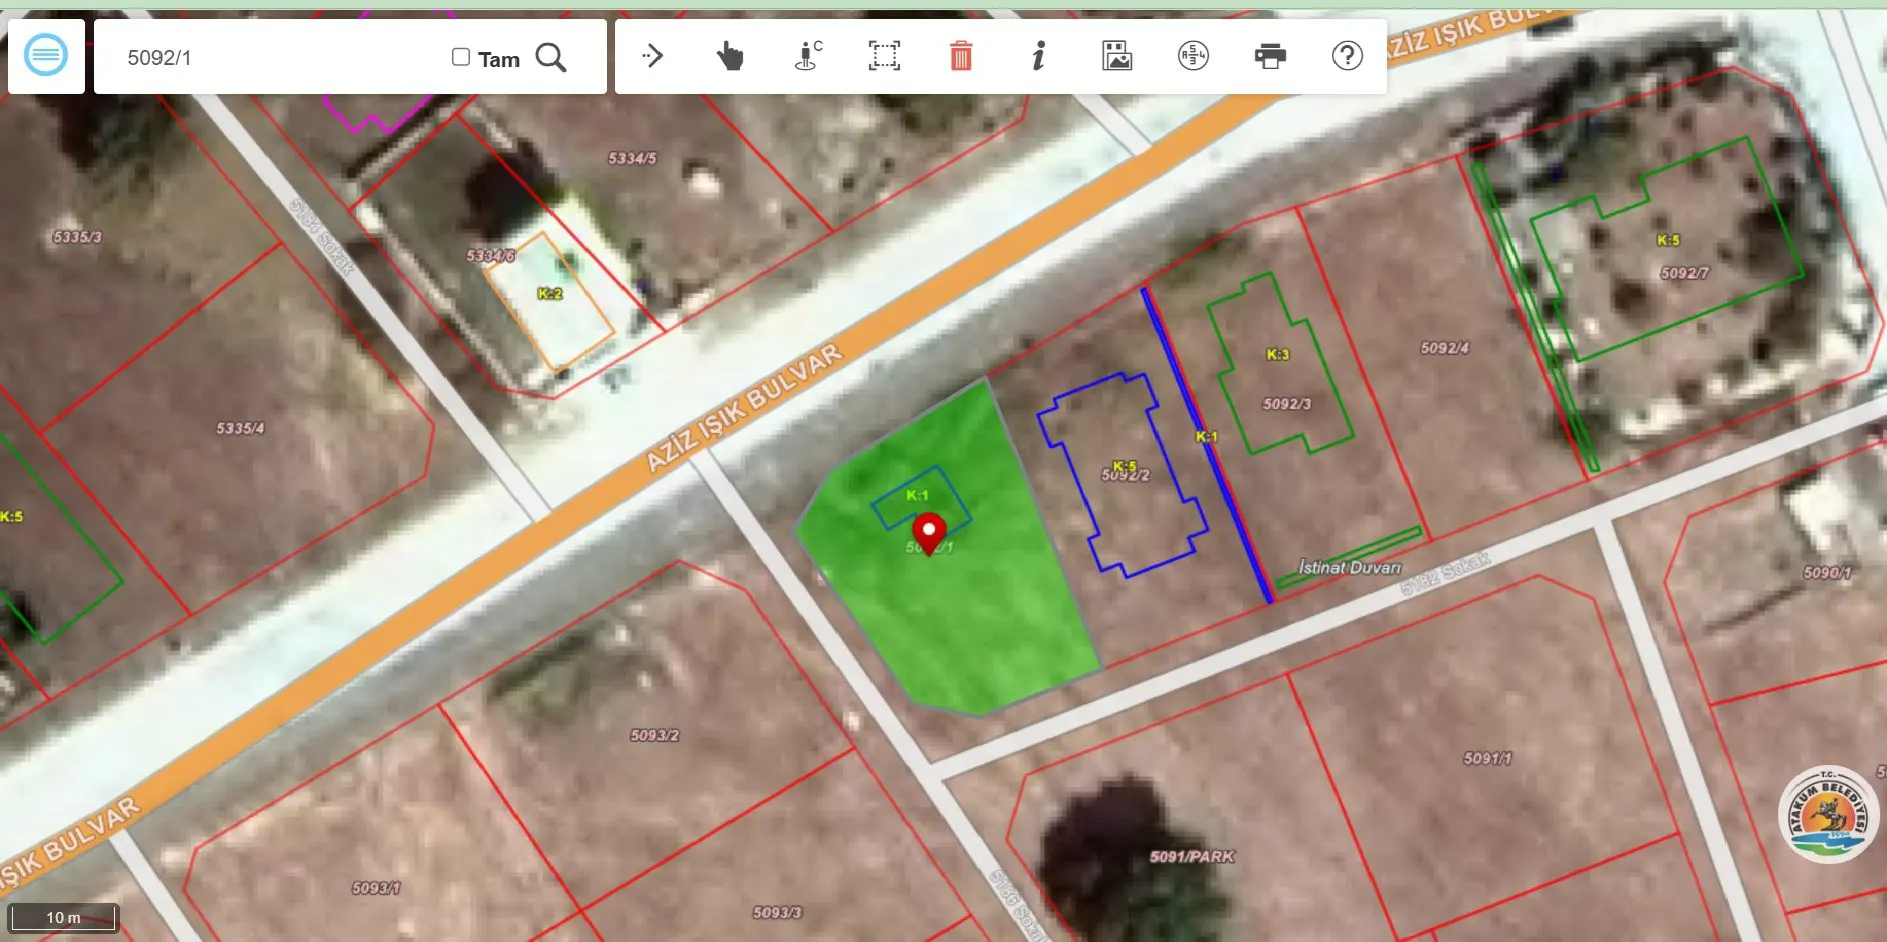Enable the Tam checkbox
Viewport: 1887px width, 942px height.
(461, 57)
